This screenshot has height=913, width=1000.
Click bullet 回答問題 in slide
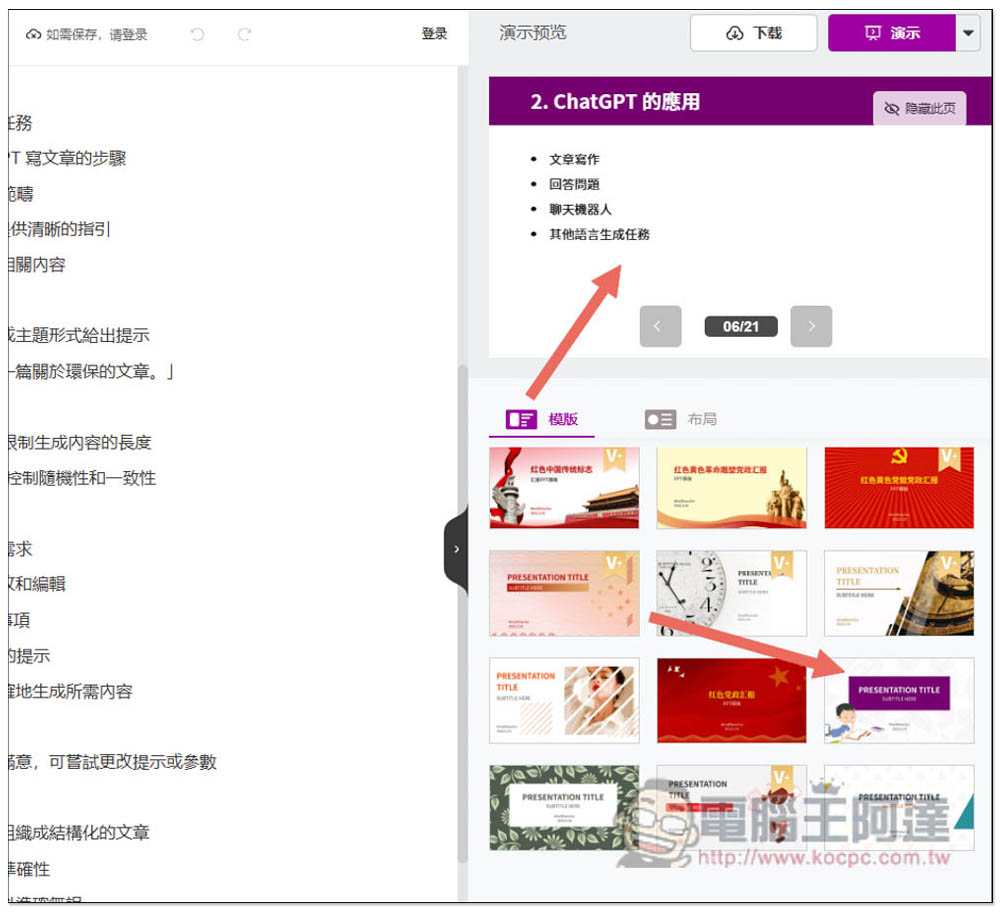(574, 184)
